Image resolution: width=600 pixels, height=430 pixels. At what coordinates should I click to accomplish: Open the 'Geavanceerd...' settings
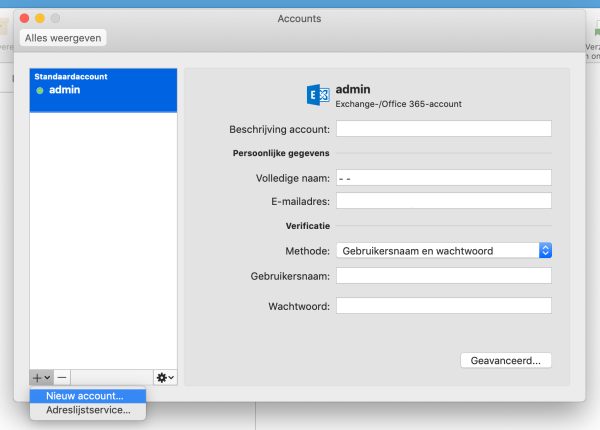[505, 360]
